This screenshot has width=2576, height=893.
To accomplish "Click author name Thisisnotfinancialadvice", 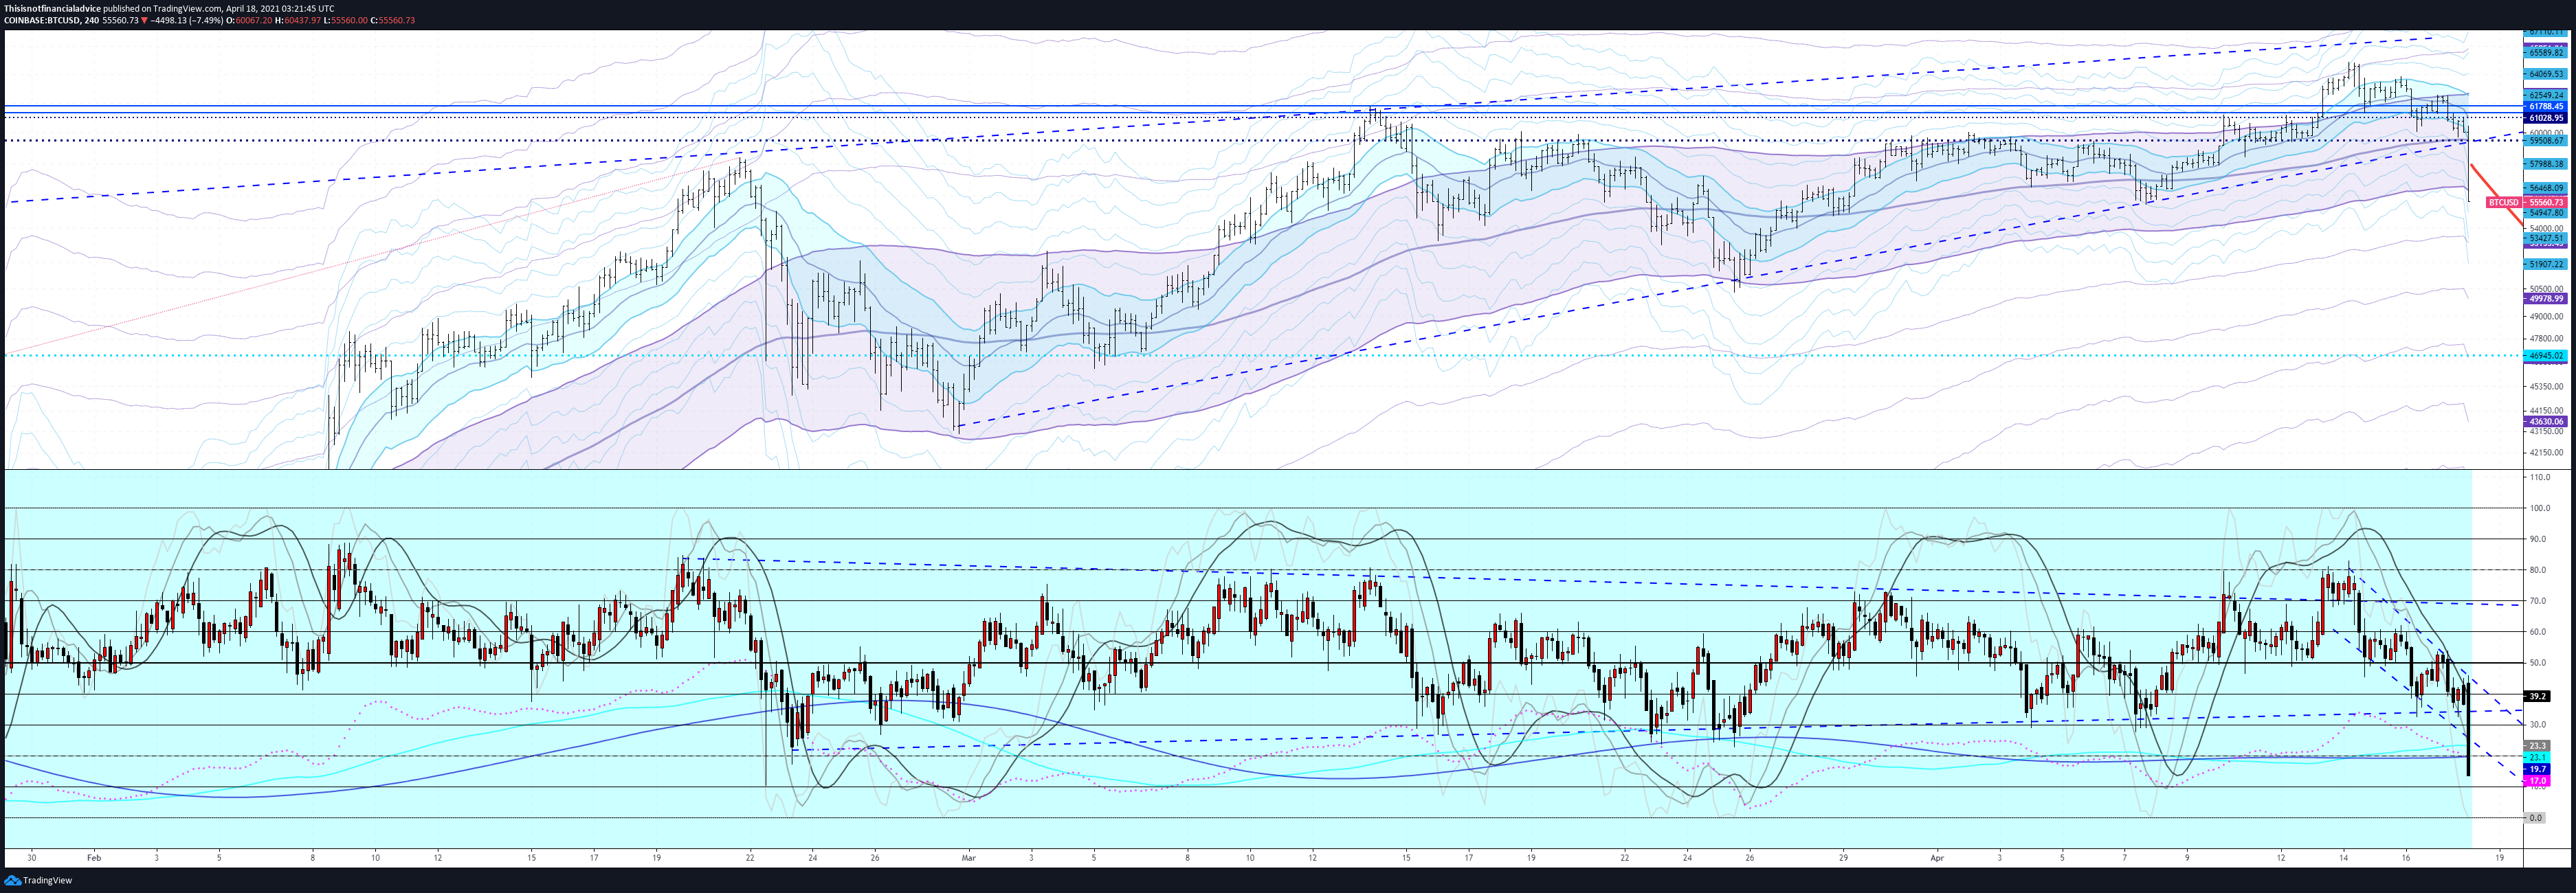I will point(52,8).
